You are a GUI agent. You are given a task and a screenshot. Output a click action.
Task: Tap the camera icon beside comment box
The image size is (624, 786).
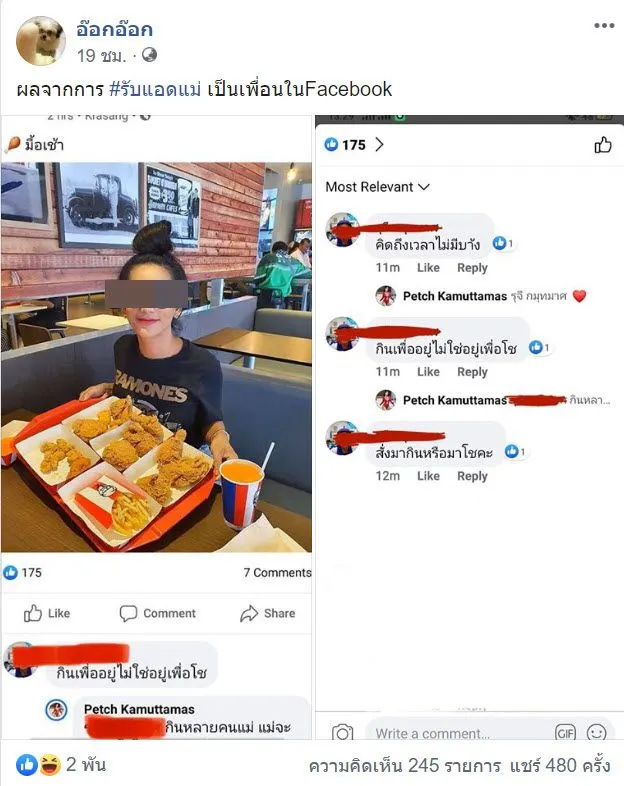point(342,733)
